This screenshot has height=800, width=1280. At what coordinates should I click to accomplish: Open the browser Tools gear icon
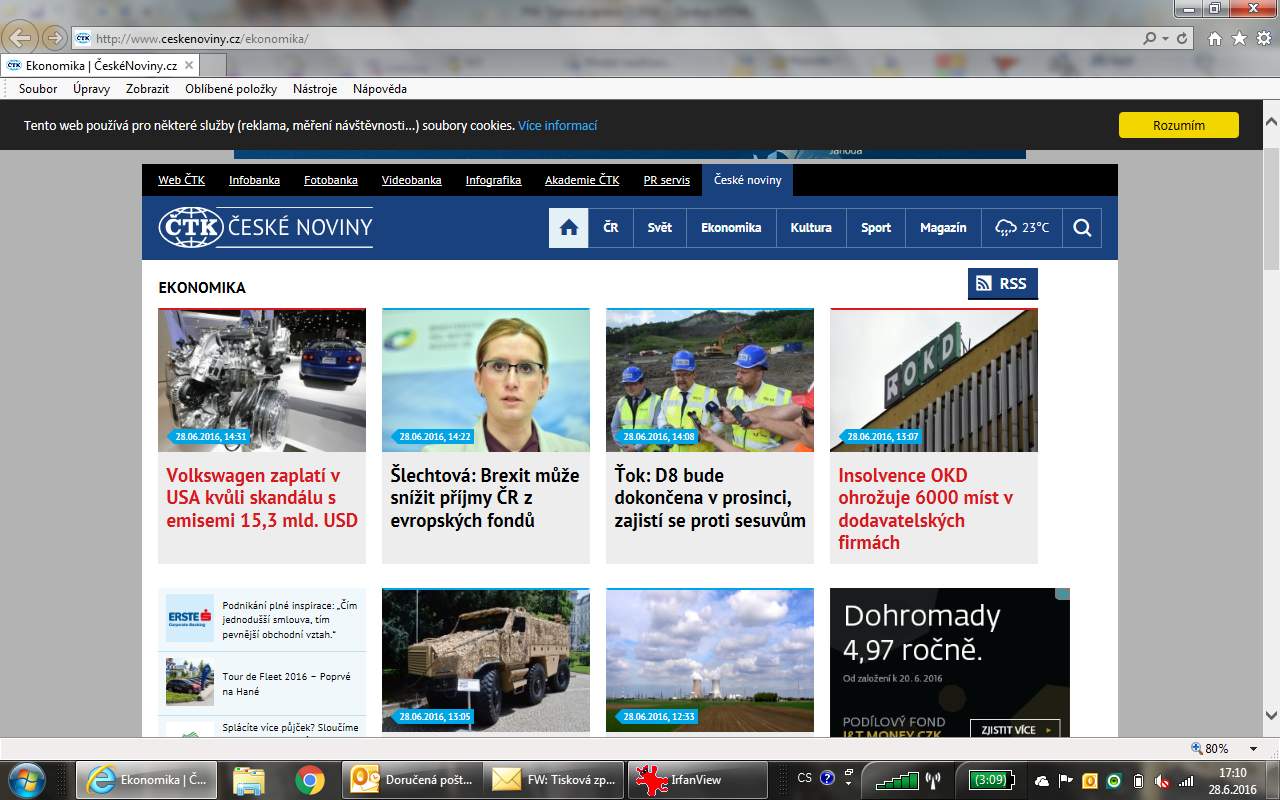click(x=1263, y=39)
